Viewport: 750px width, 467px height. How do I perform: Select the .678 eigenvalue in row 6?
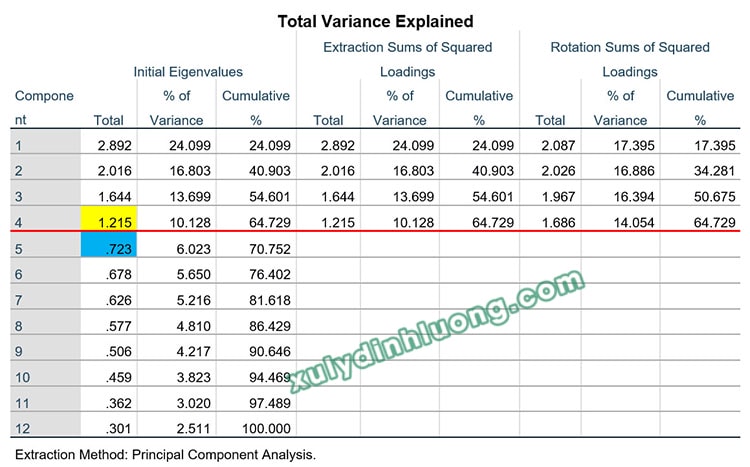point(119,274)
